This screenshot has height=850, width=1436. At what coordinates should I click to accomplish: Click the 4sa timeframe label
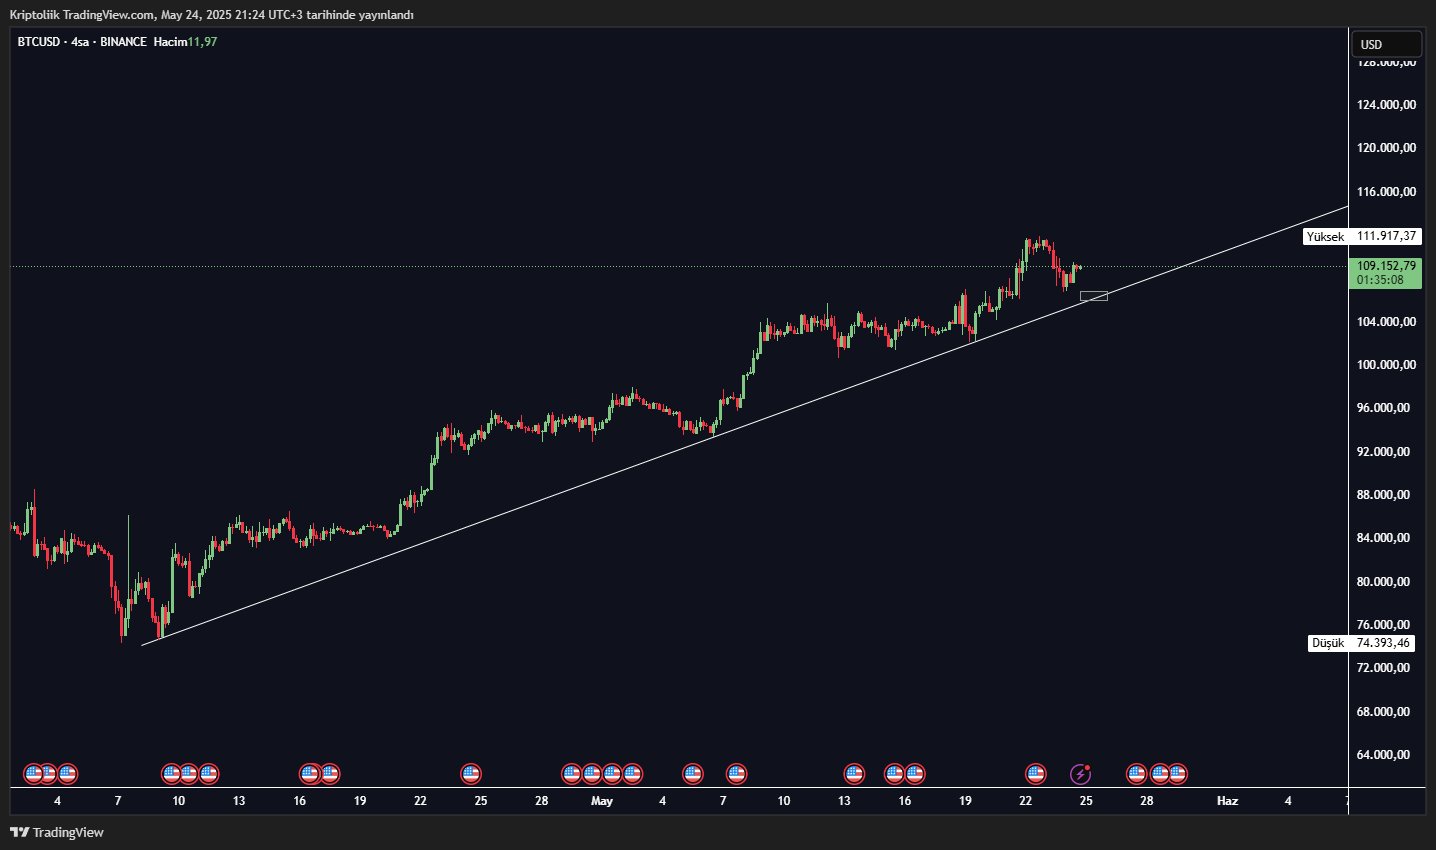point(80,42)
